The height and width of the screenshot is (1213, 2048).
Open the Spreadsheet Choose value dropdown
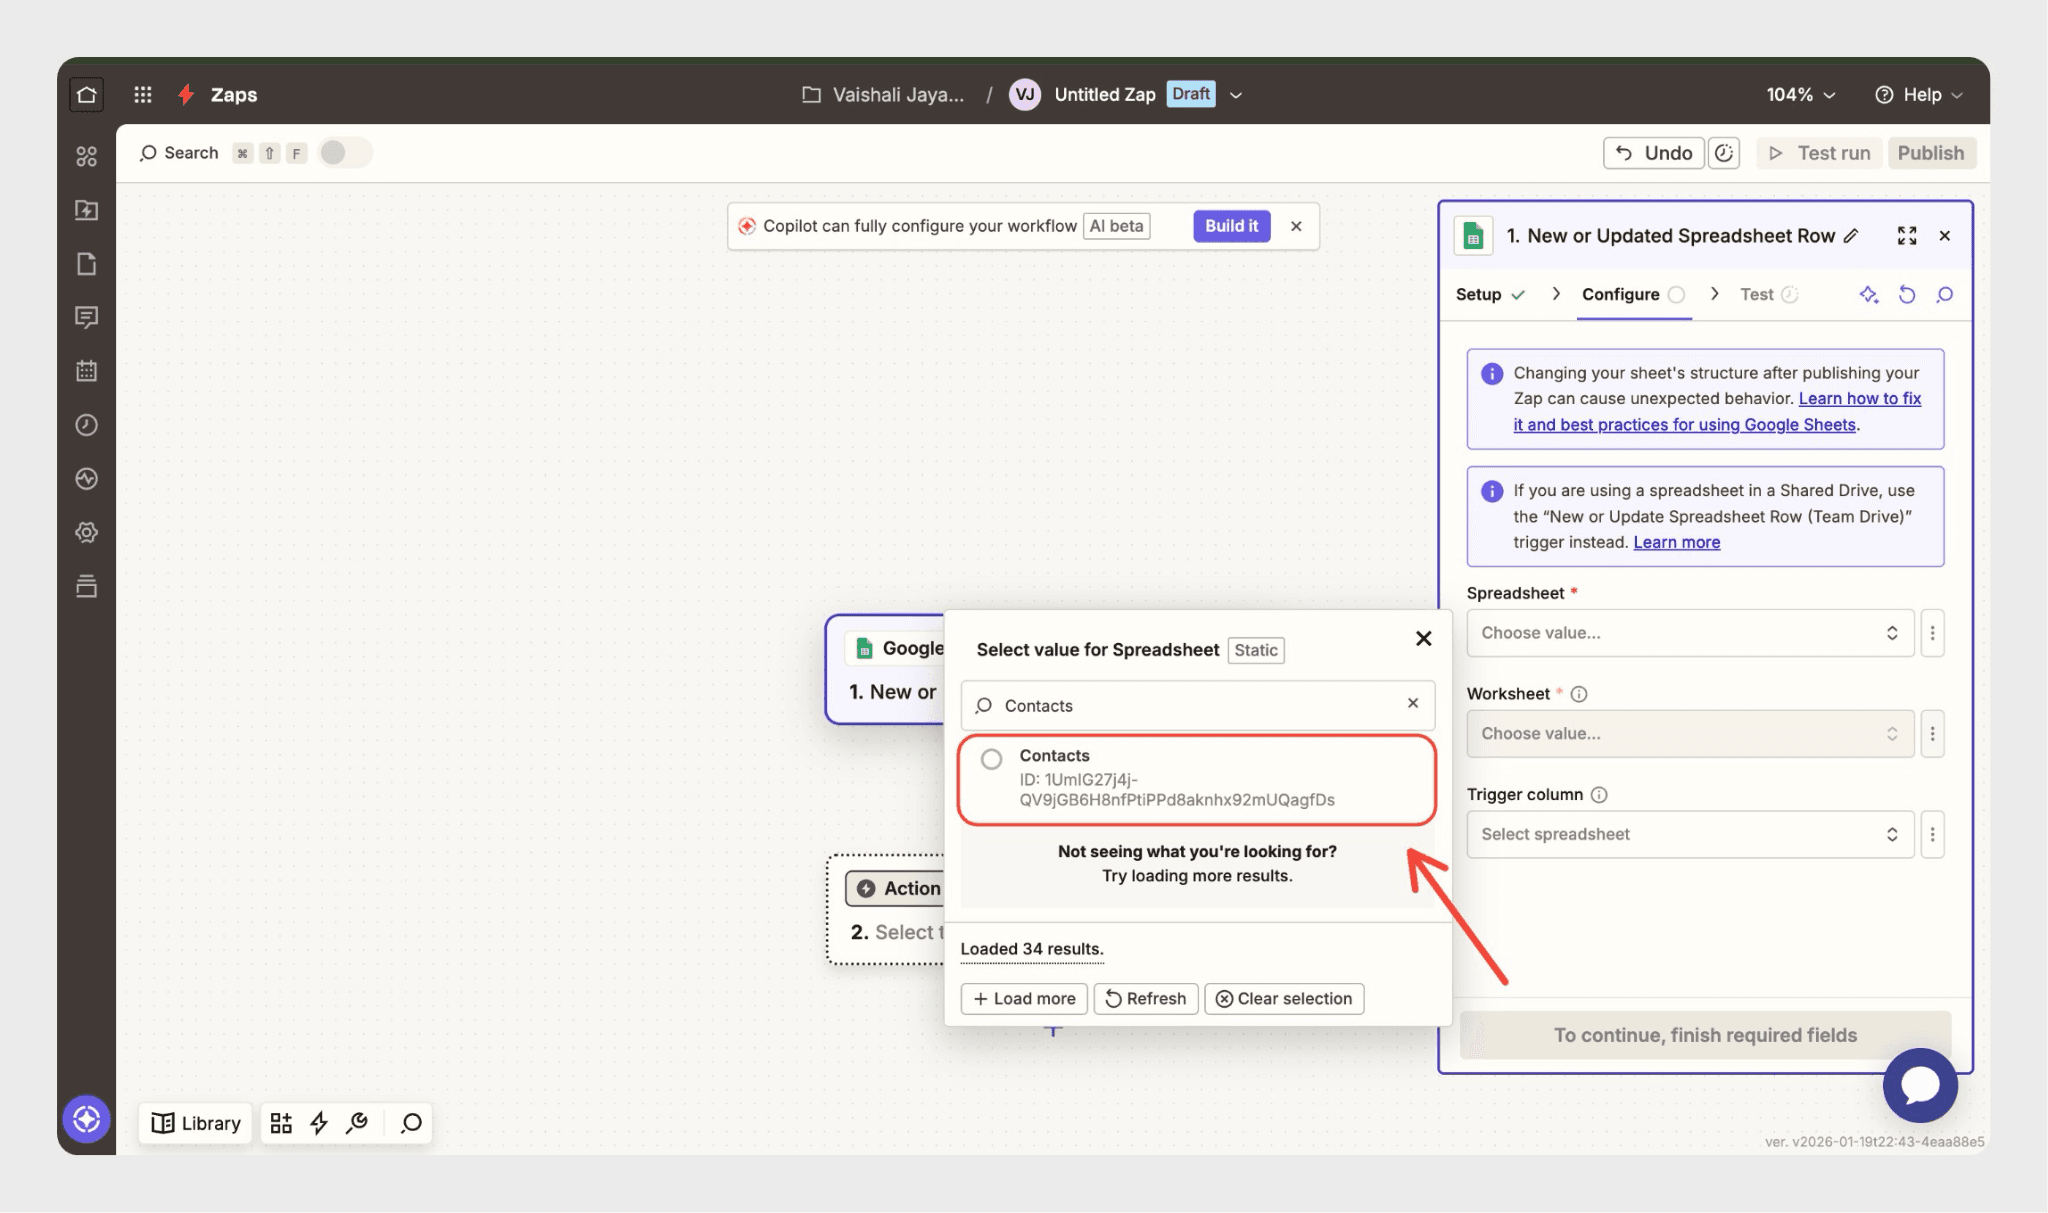coord(1689,633)
